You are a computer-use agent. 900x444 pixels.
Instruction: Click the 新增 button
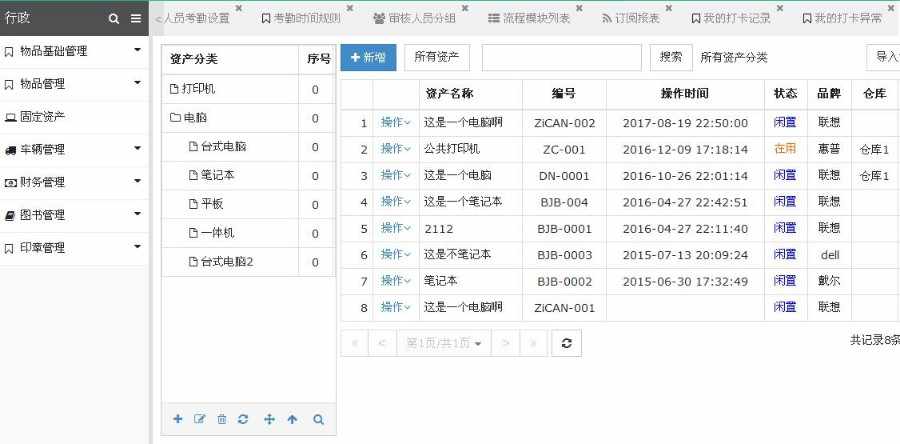[368, 57]
